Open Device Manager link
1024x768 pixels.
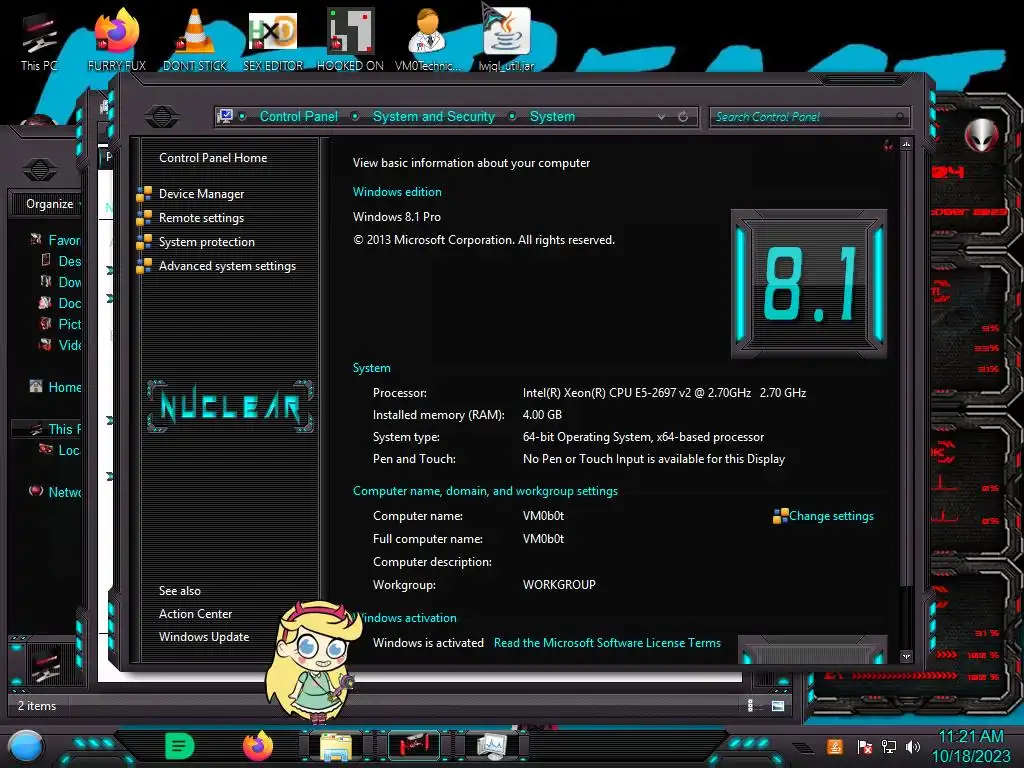[x=201, y=194]
